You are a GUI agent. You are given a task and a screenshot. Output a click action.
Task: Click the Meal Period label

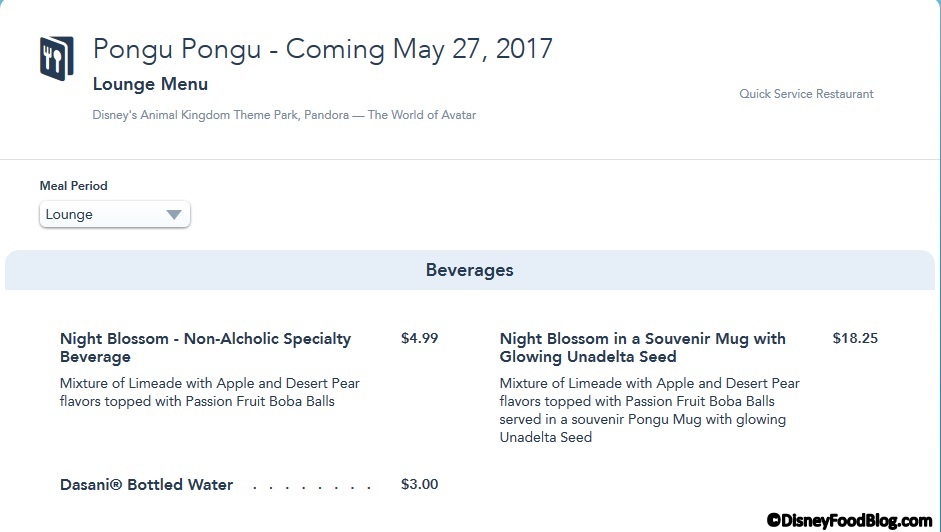click(x=73, y=186)
